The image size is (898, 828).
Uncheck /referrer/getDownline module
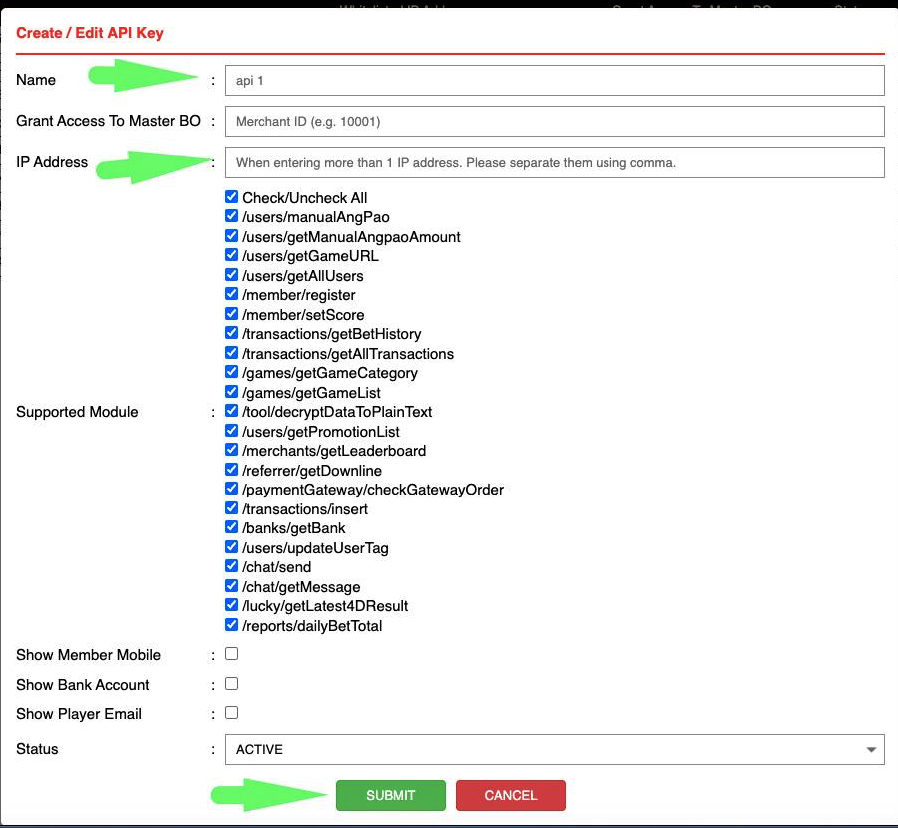click(x=231, y=470)
